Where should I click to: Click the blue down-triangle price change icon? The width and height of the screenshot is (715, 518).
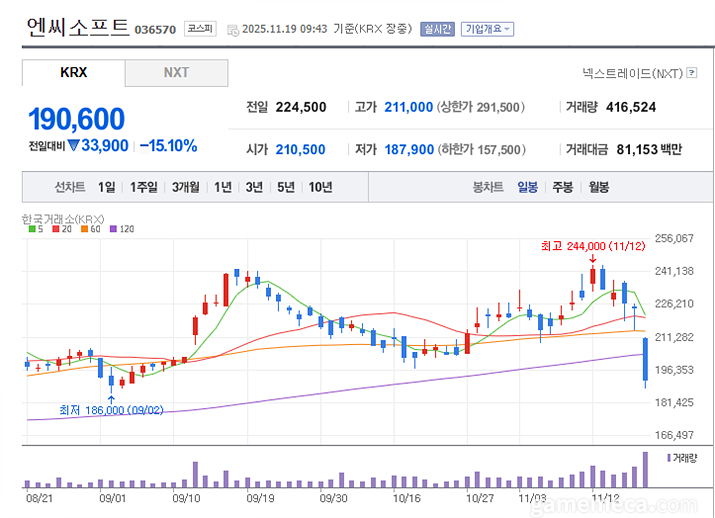pos(75,146)
